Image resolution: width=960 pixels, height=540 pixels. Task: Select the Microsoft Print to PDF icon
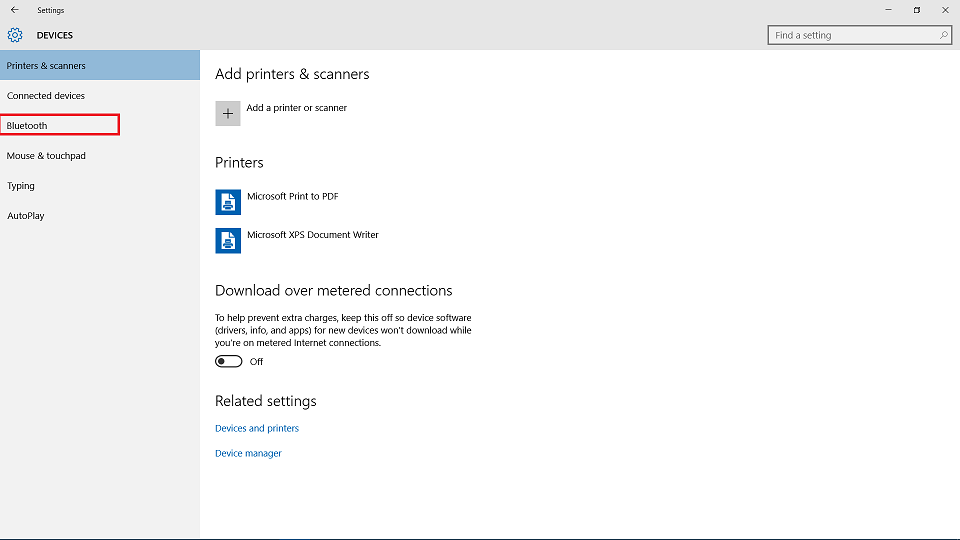(x=228, y=202)
